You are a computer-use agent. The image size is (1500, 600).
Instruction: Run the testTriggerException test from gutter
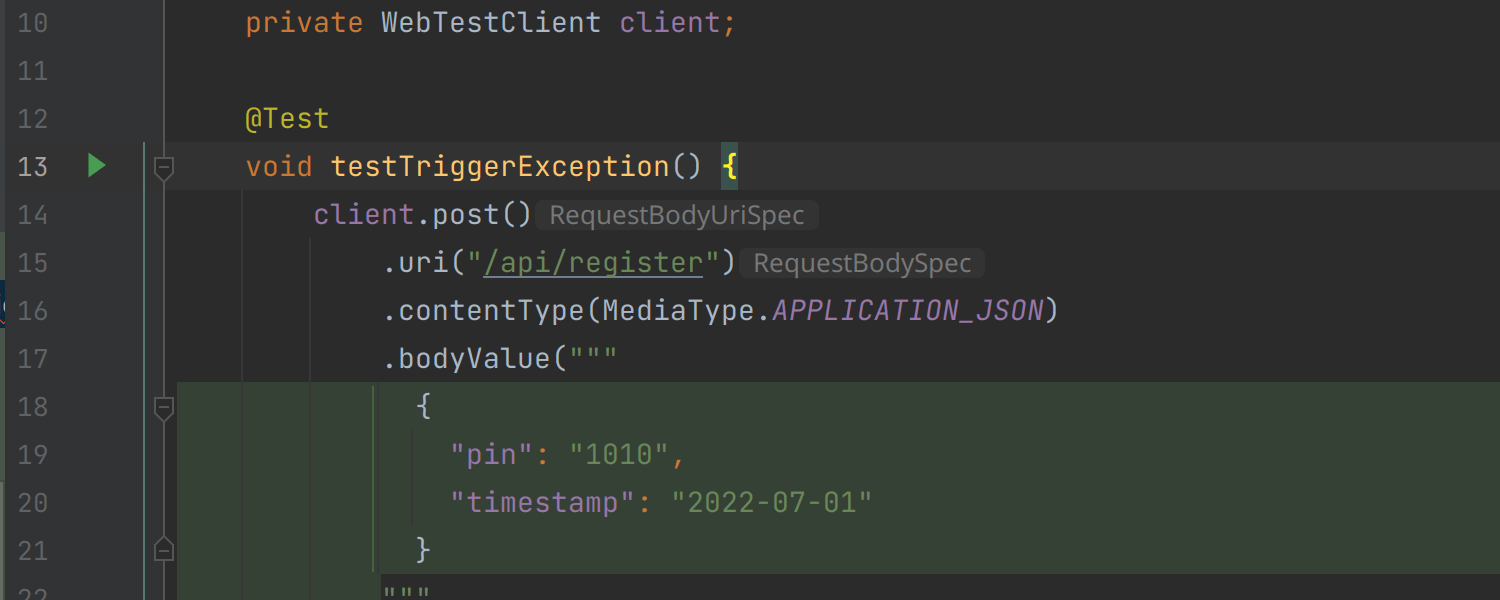[x=96, y=166]
